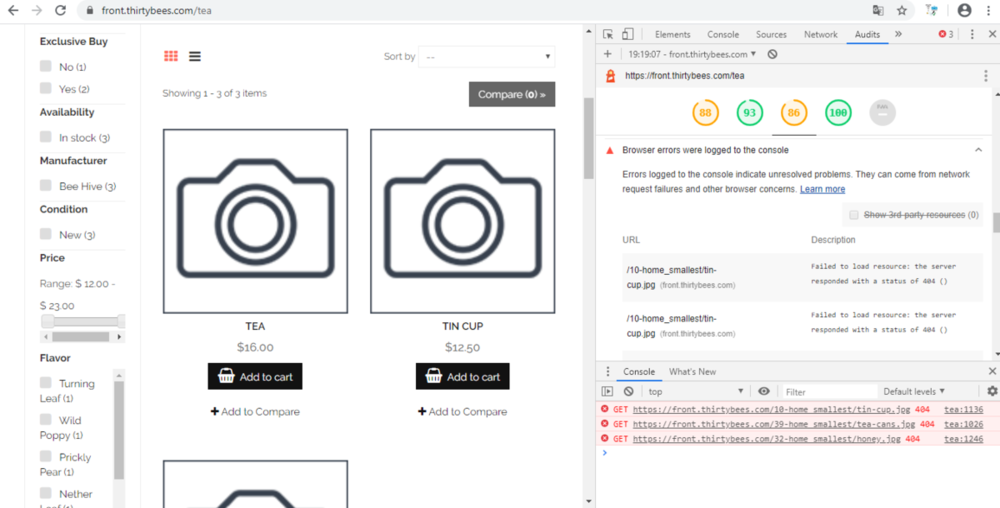
Task: Add the Tin Cup product to cart
Action: [463, 377]
